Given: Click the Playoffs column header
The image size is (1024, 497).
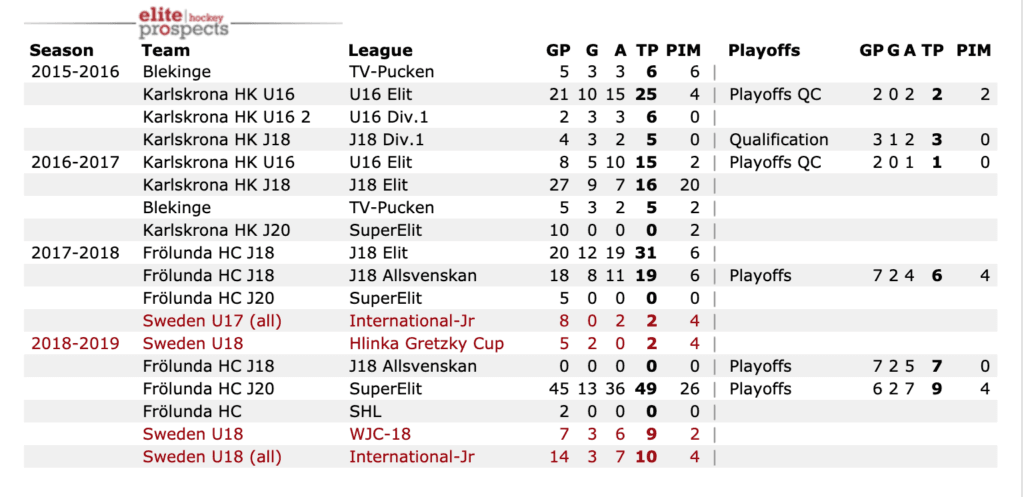Looking at the screenshot, I should tap(764, 51).
